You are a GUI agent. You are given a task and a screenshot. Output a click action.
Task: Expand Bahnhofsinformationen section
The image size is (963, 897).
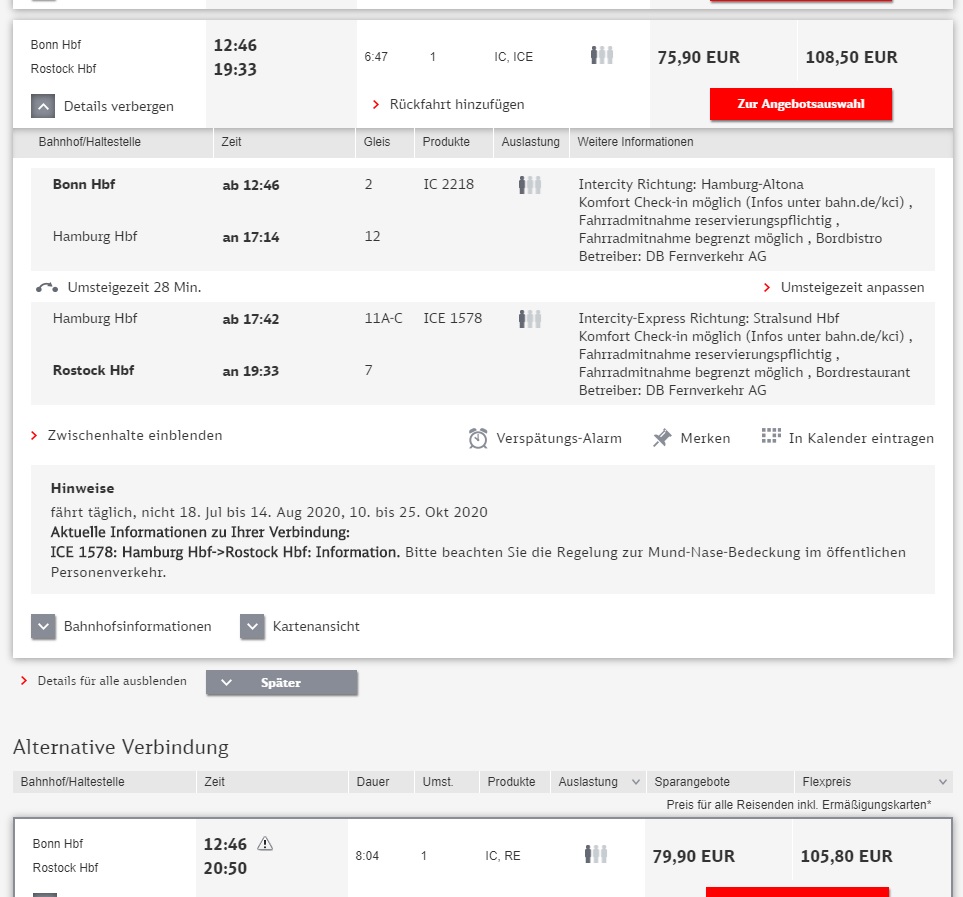tap(43, 627)
